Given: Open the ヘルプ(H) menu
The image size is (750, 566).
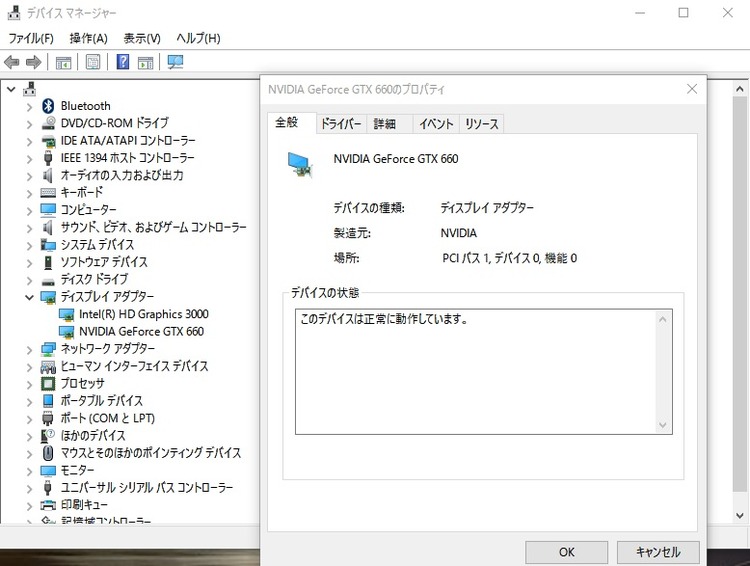Looking at the screenshot, I should click(x=198, y=38).
